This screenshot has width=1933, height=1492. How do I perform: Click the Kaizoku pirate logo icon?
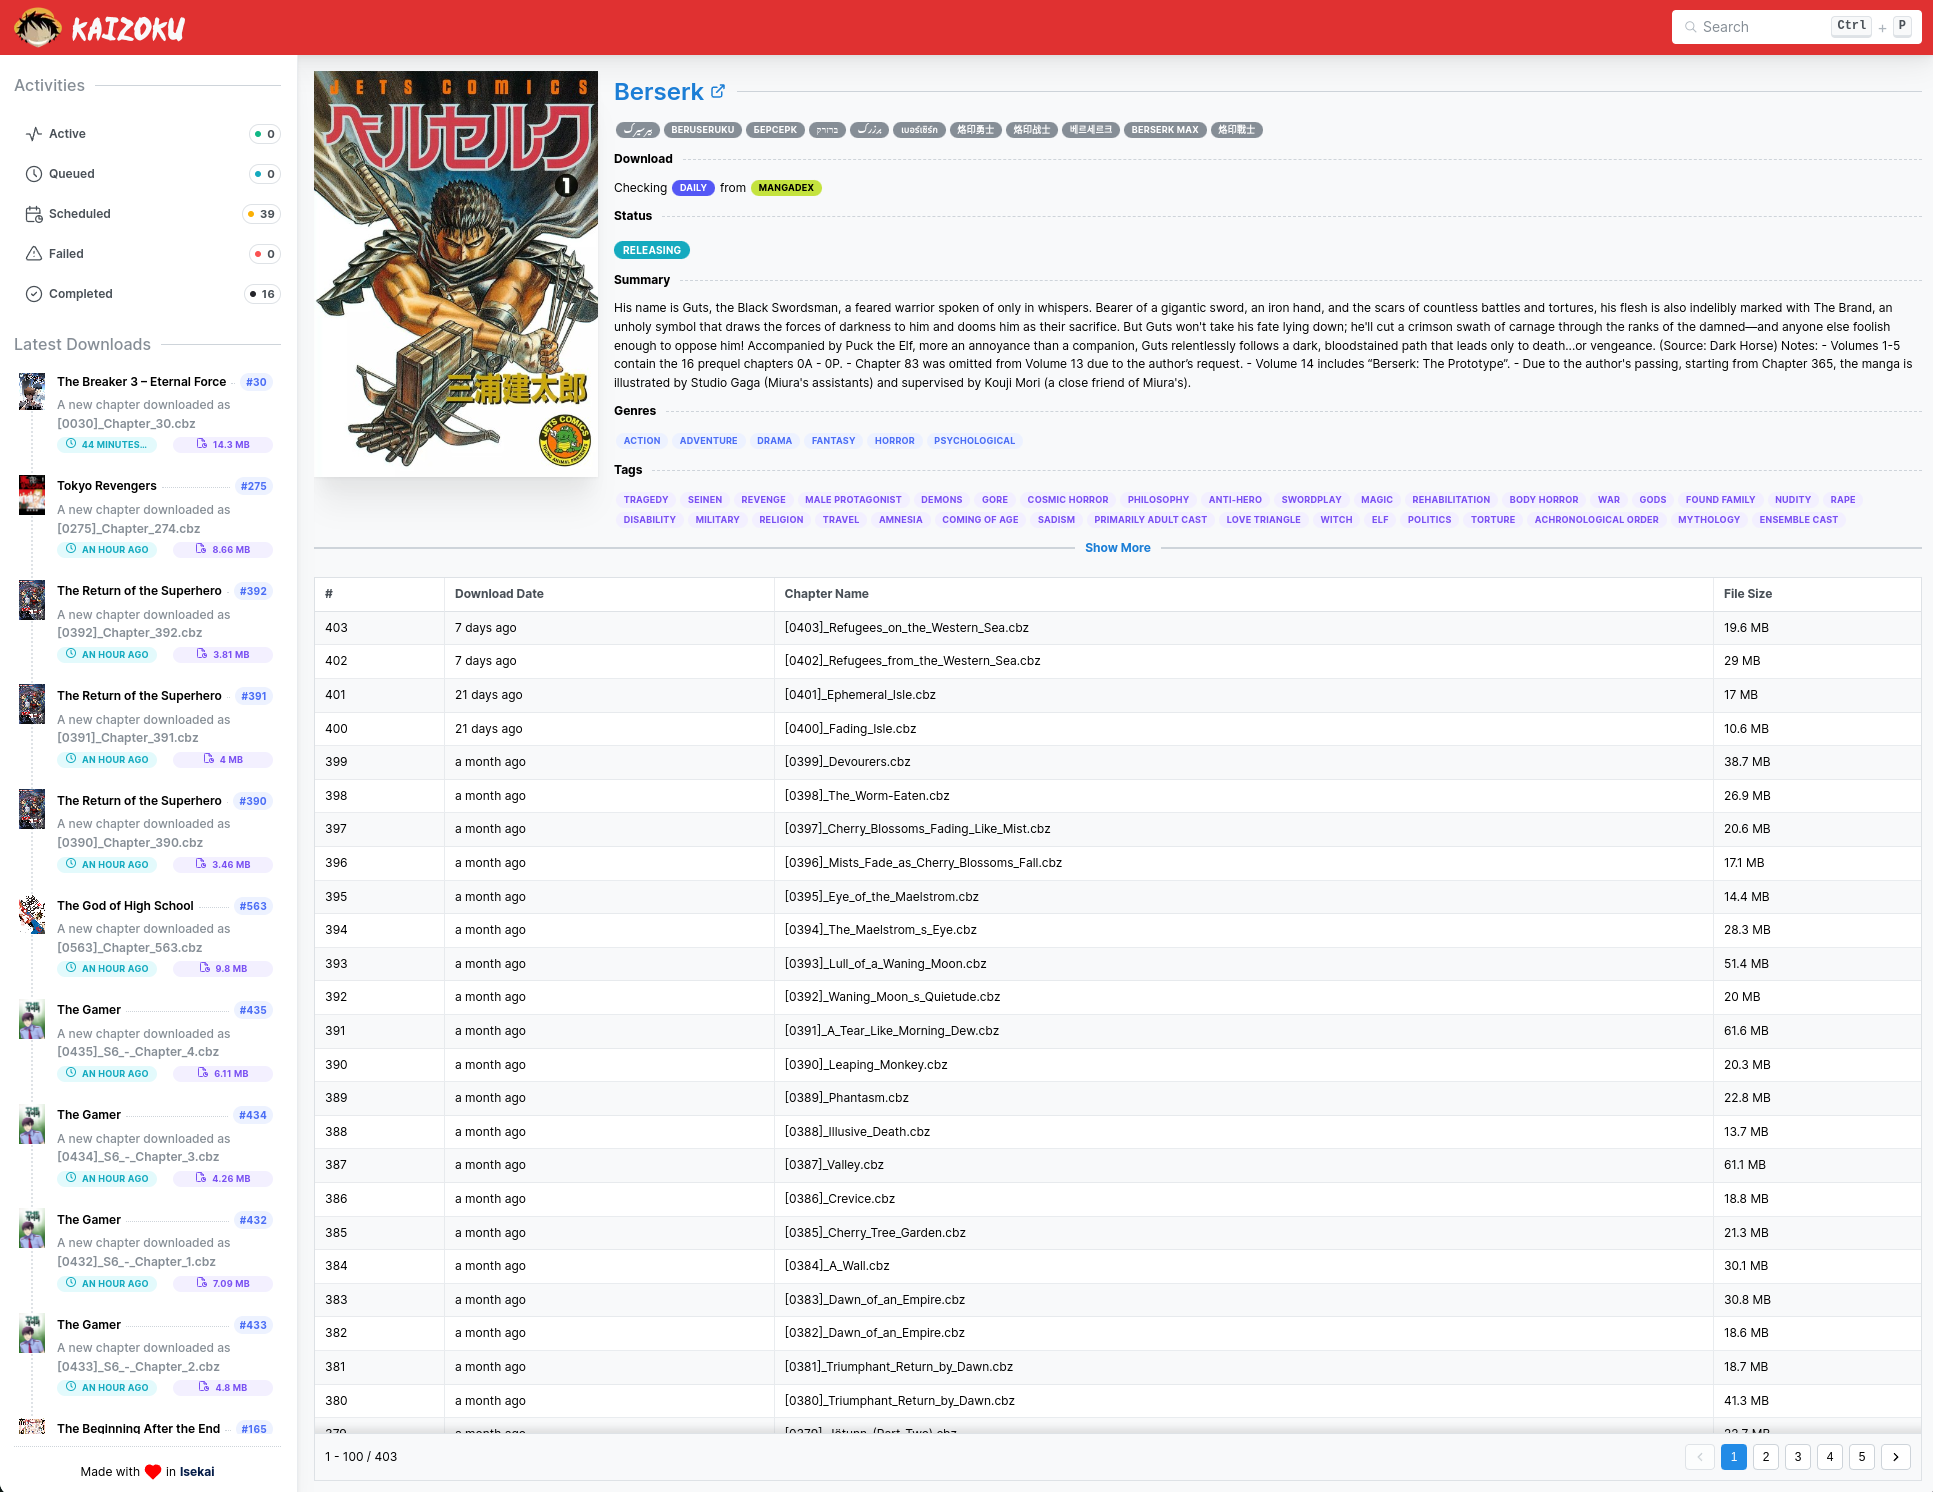[38, 27]
